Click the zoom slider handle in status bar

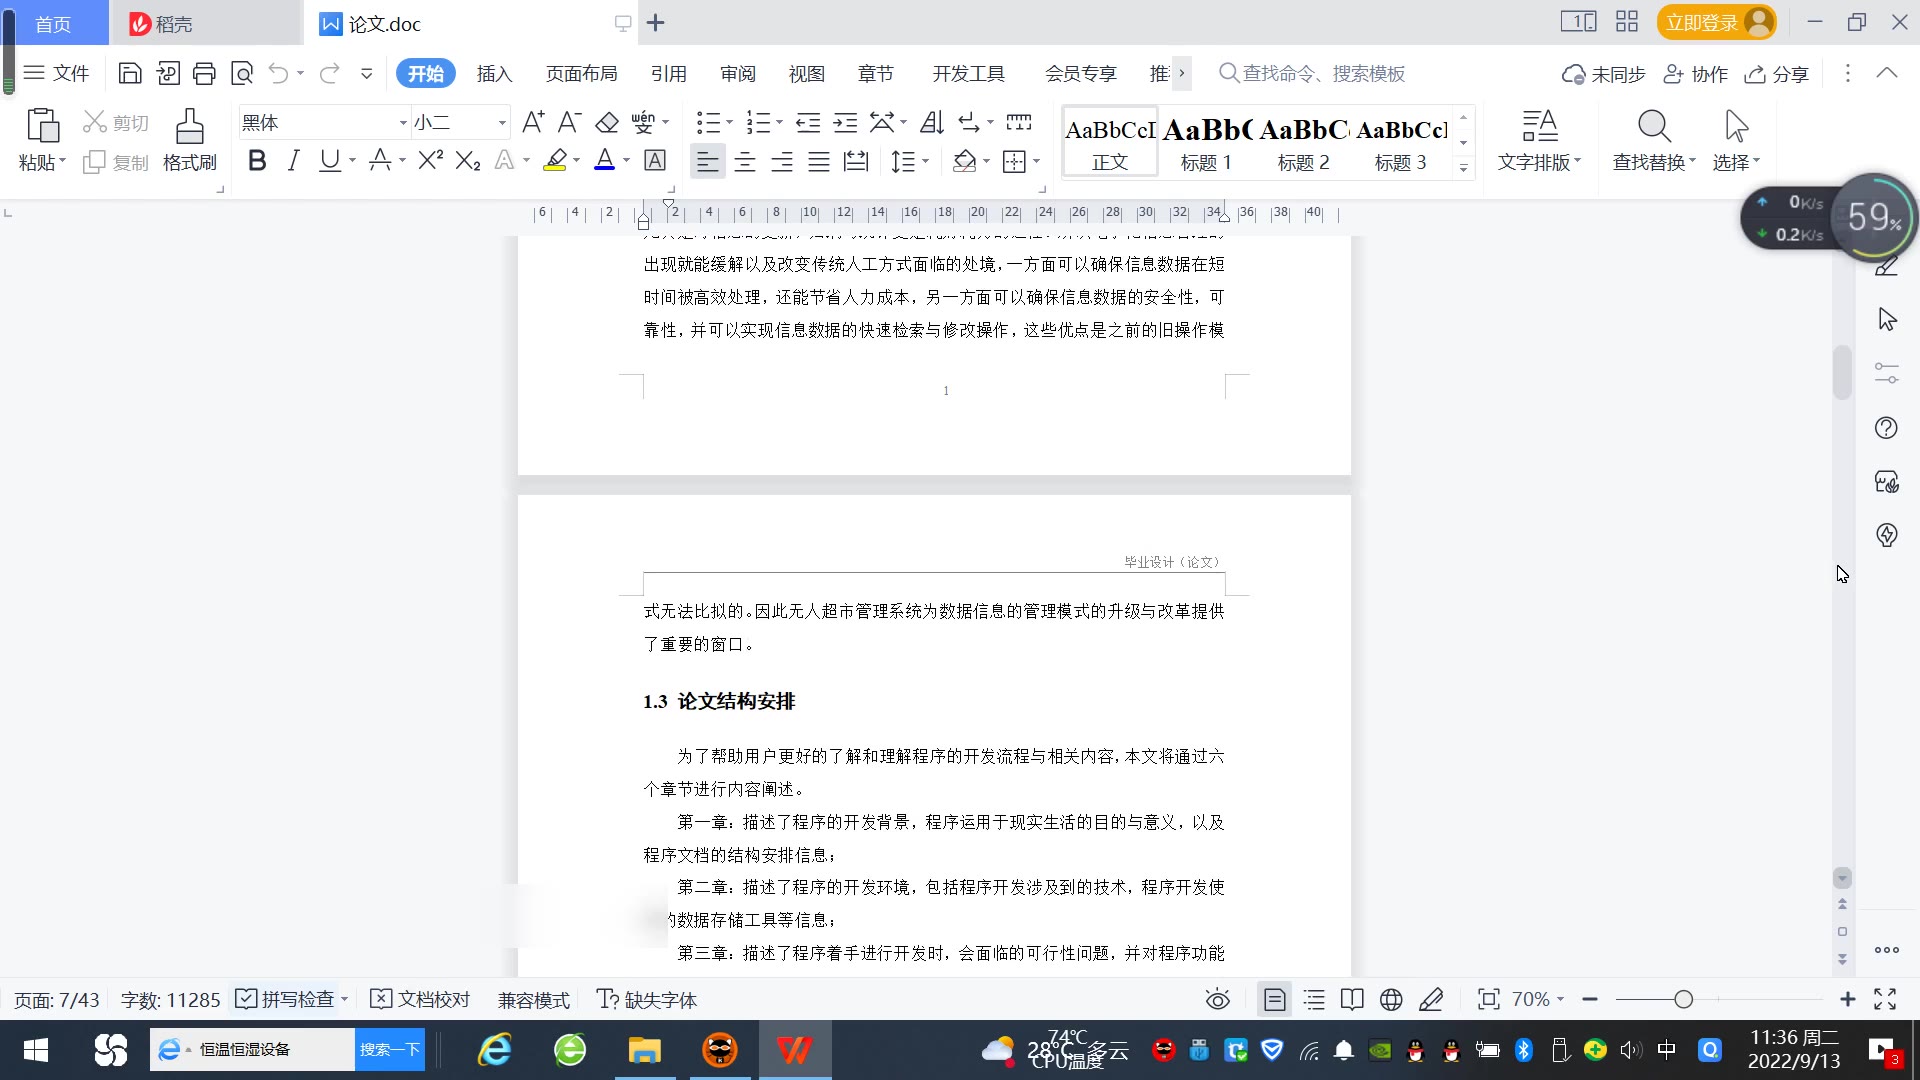[x=1684, y=999]
